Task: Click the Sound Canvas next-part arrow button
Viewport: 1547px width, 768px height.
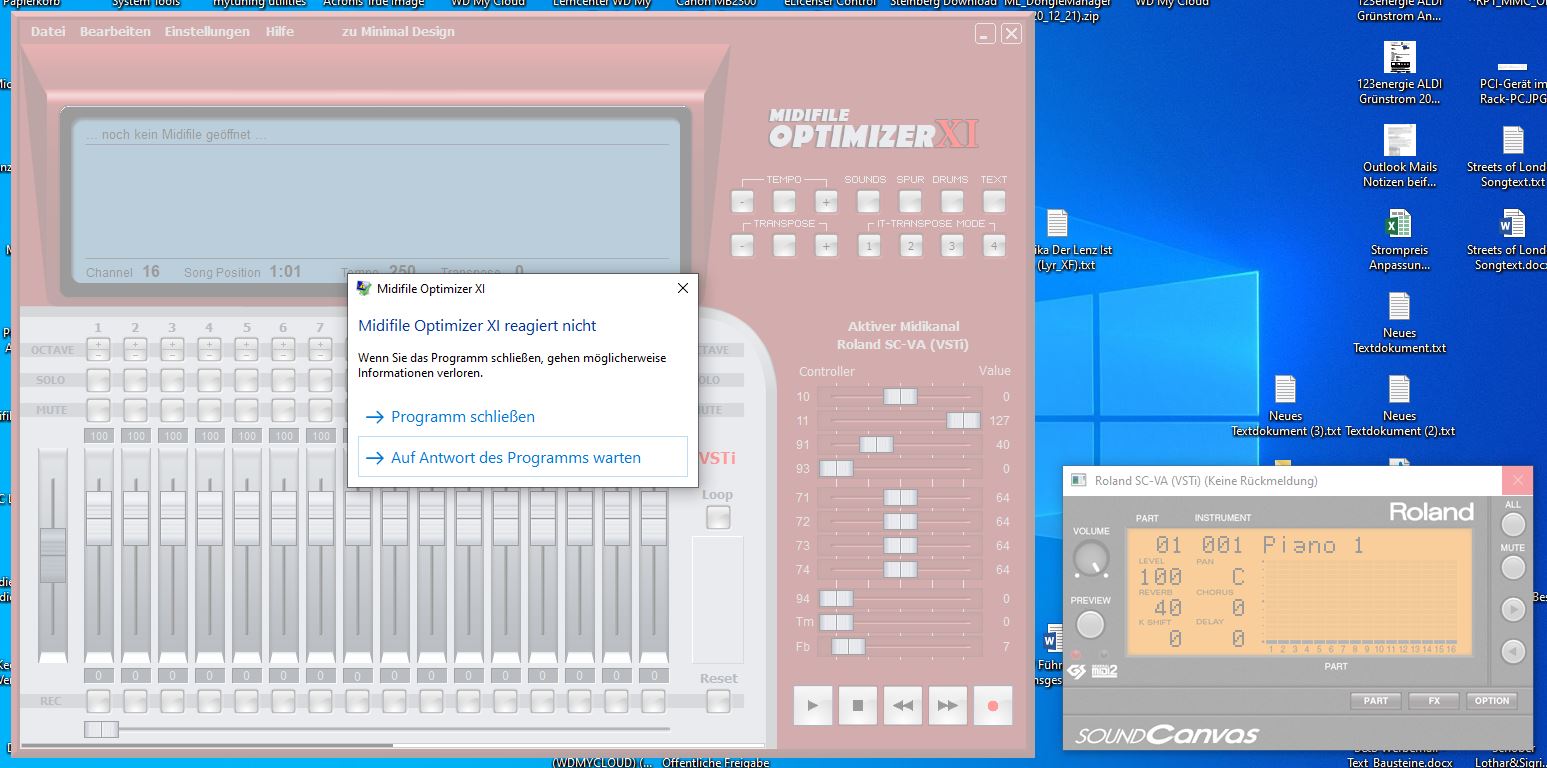Action: [x=1513, y=609]
